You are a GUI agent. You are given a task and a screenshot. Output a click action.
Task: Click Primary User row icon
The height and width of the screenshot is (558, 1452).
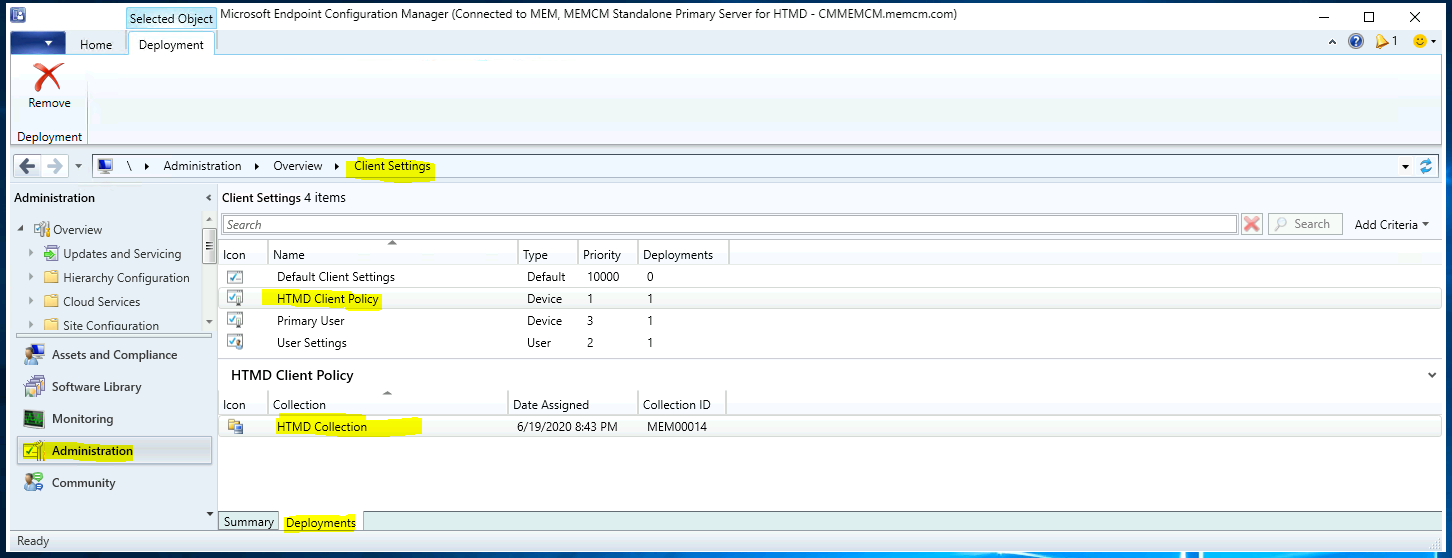click(x=235, y=320)
